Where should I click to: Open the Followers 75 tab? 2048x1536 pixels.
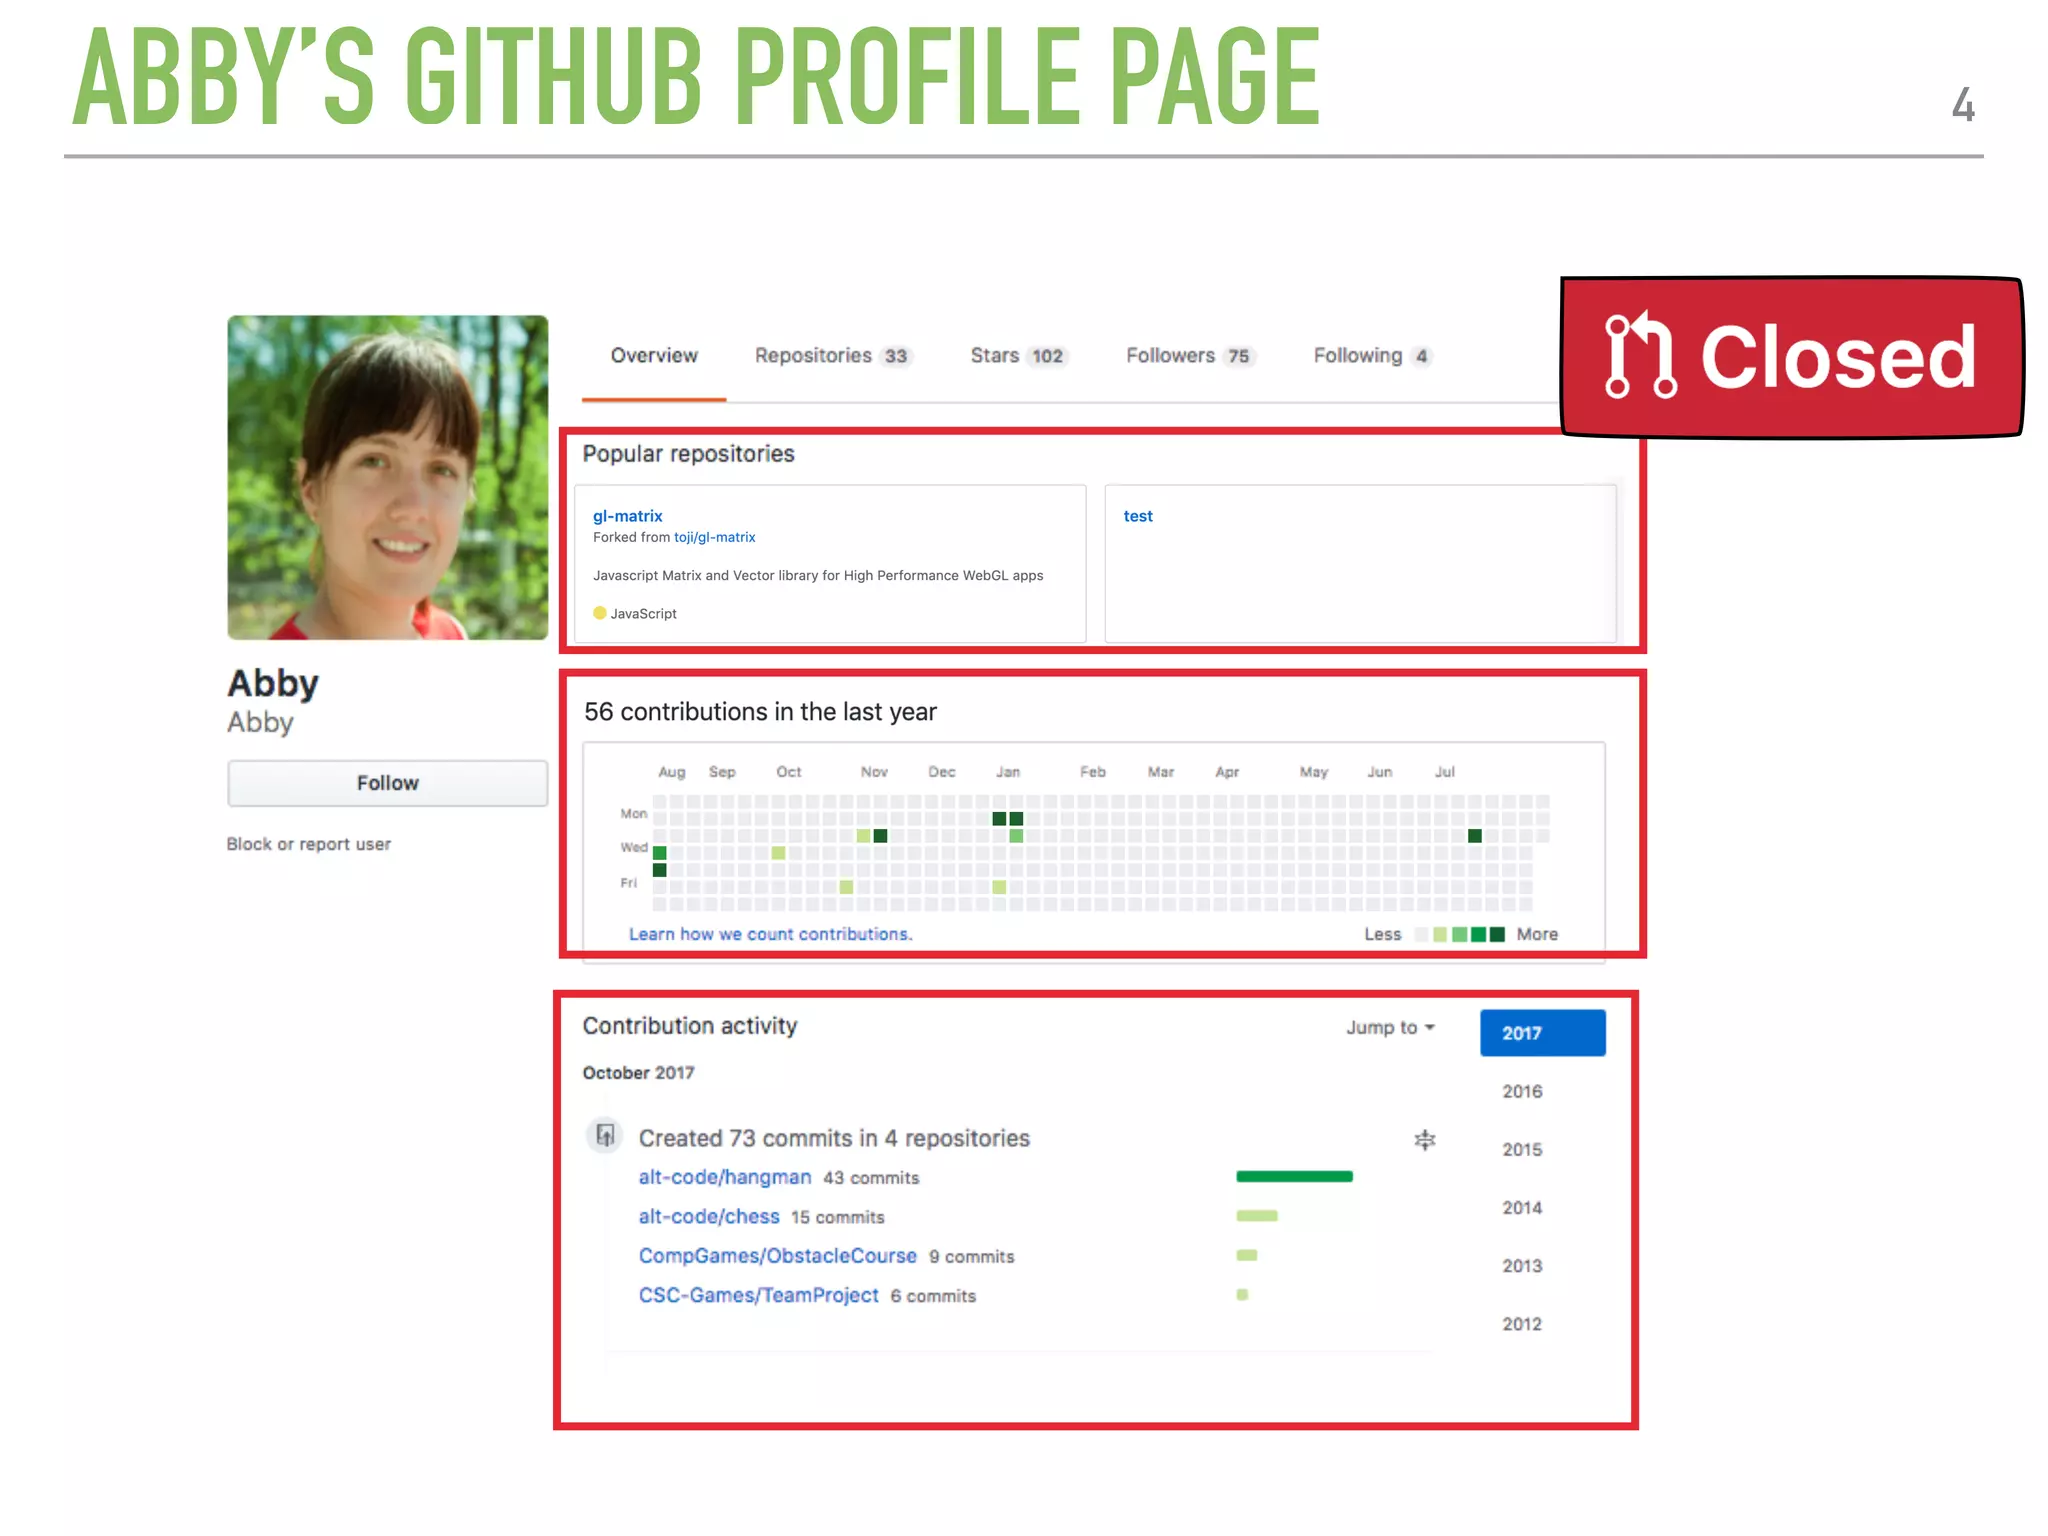[1190, 356]
